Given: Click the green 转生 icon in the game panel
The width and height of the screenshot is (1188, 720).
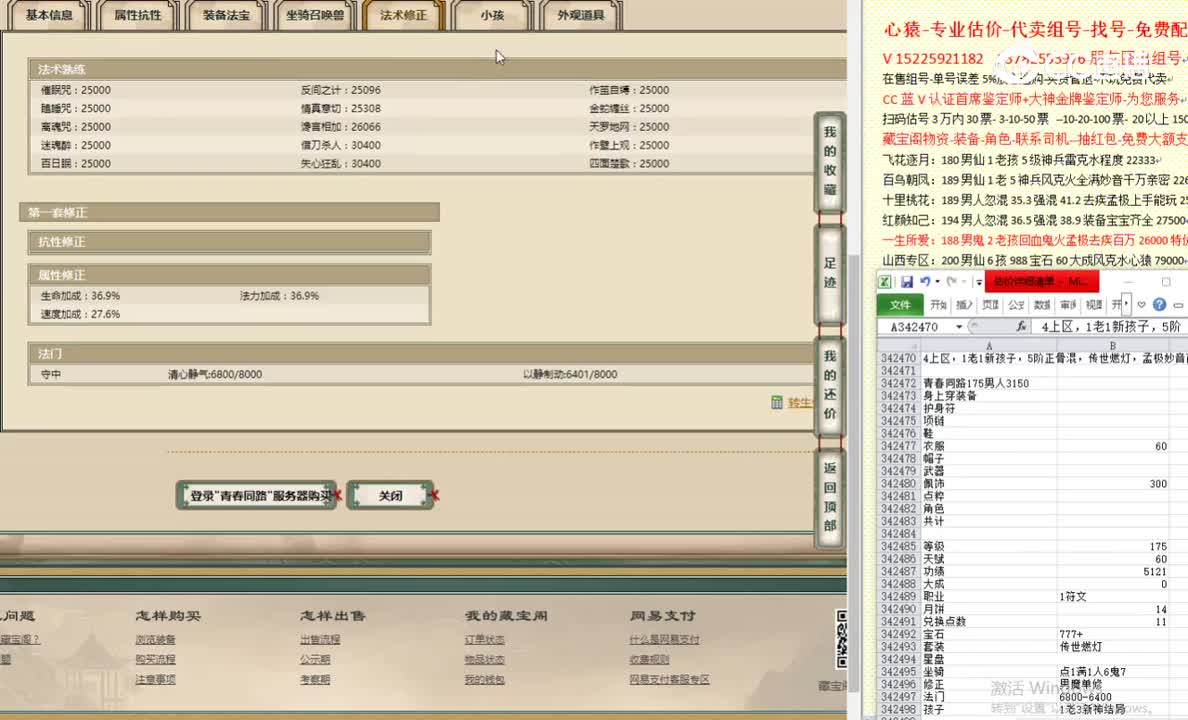Looking at the screenshot, I should click(x=776, y=399).
